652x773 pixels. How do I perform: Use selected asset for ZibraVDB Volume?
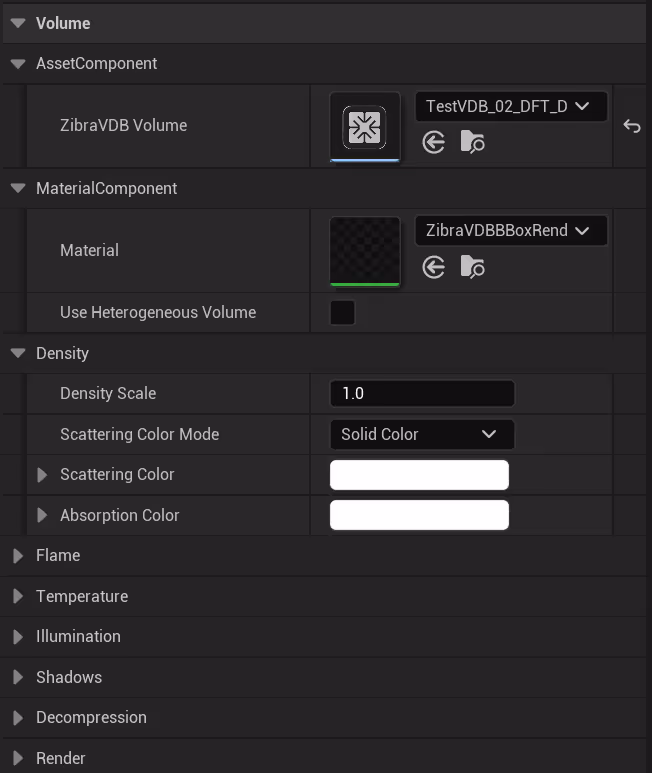coord(434,143)
